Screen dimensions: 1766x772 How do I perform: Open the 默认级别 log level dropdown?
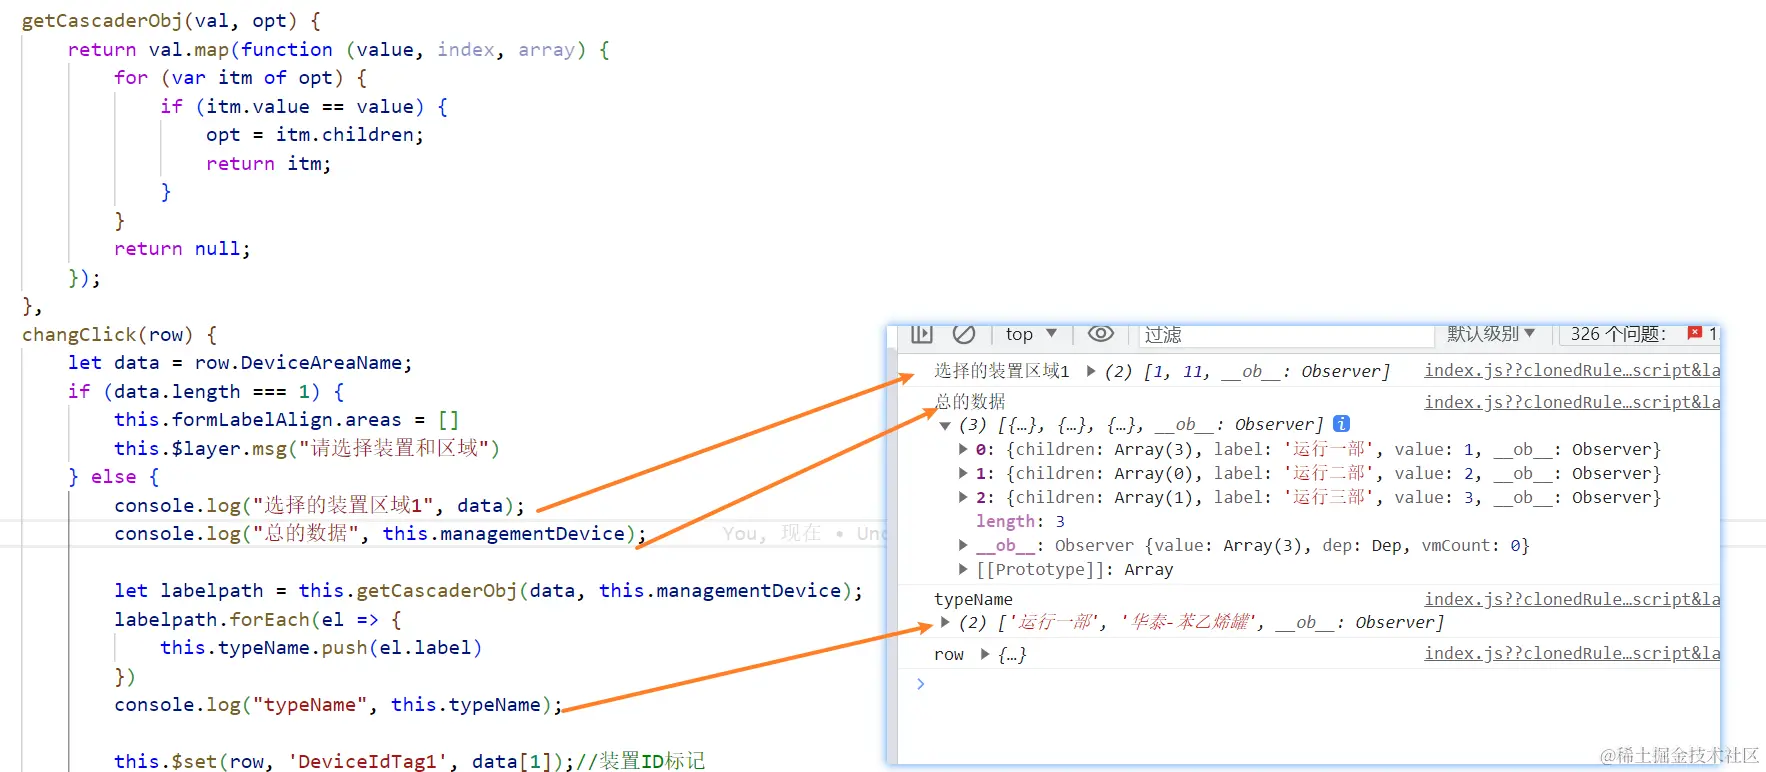tap(1491, 333)
